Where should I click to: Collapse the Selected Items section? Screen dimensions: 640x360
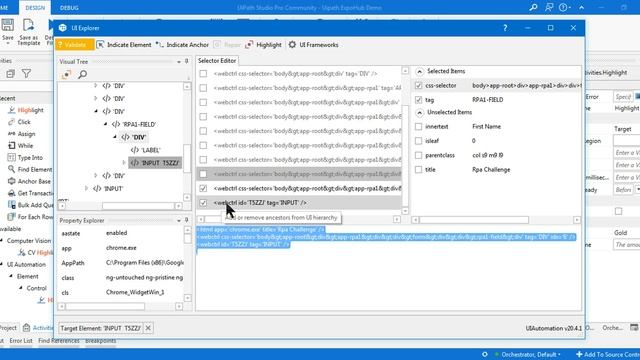(x=419, y=71)
